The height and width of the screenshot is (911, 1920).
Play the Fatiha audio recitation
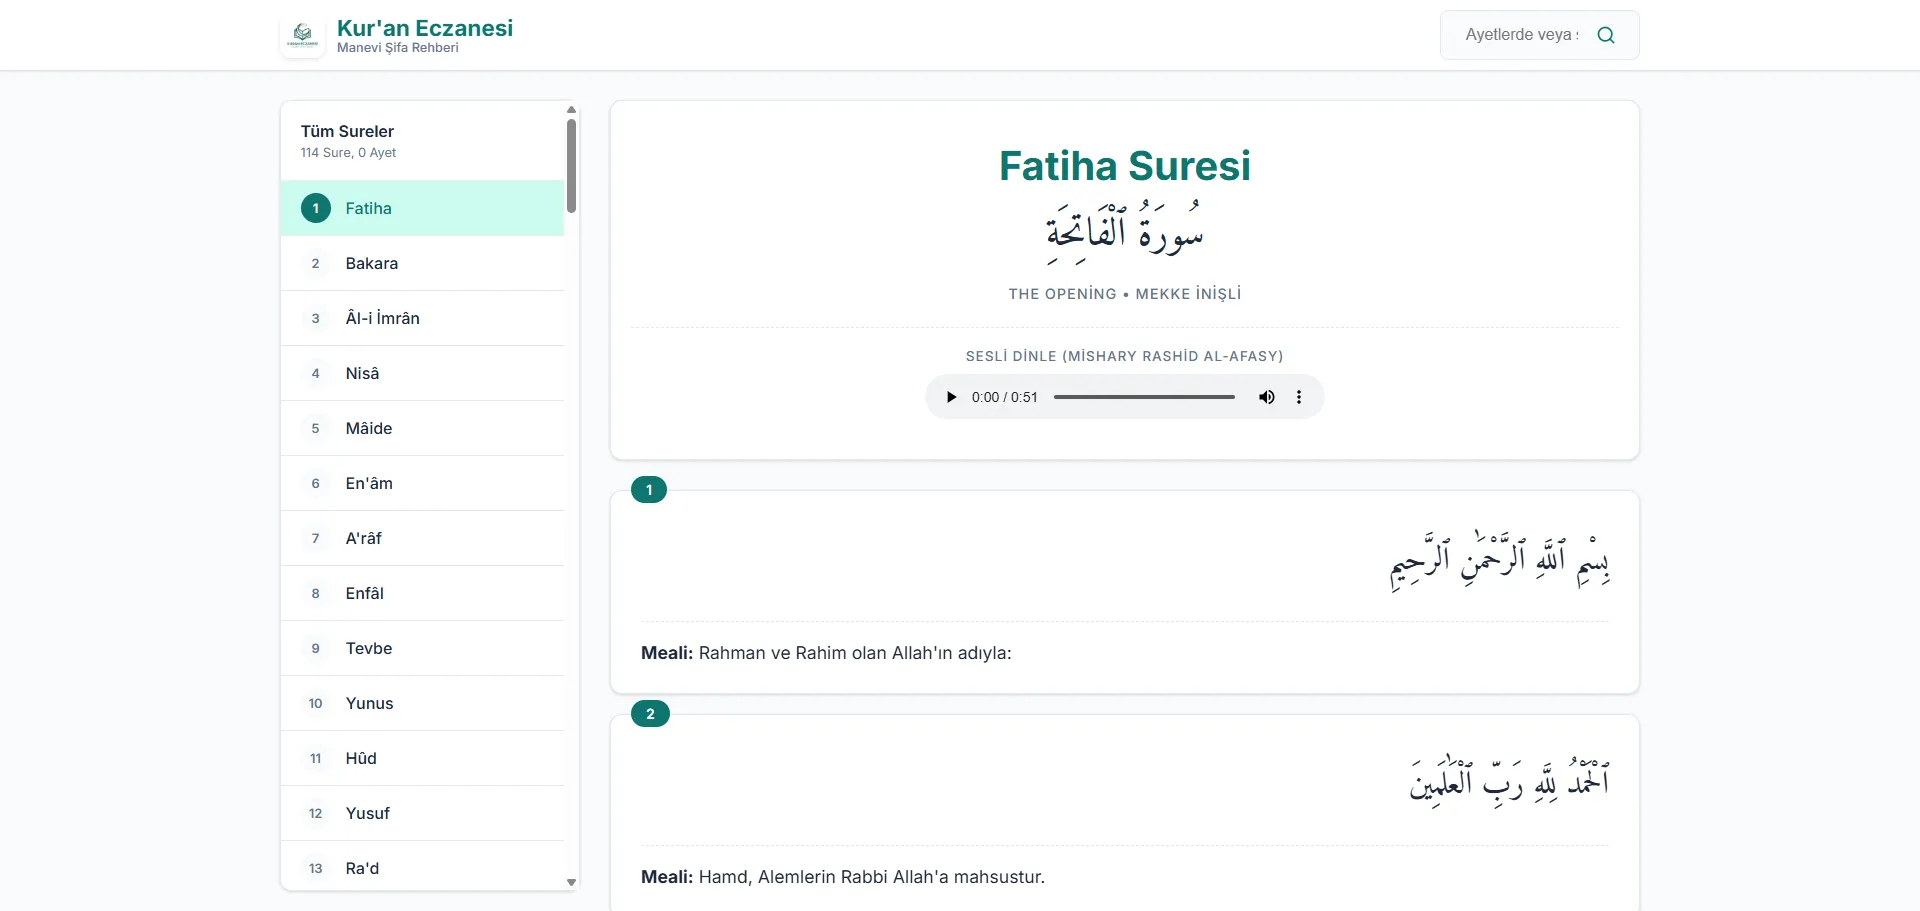click(951, 397)
